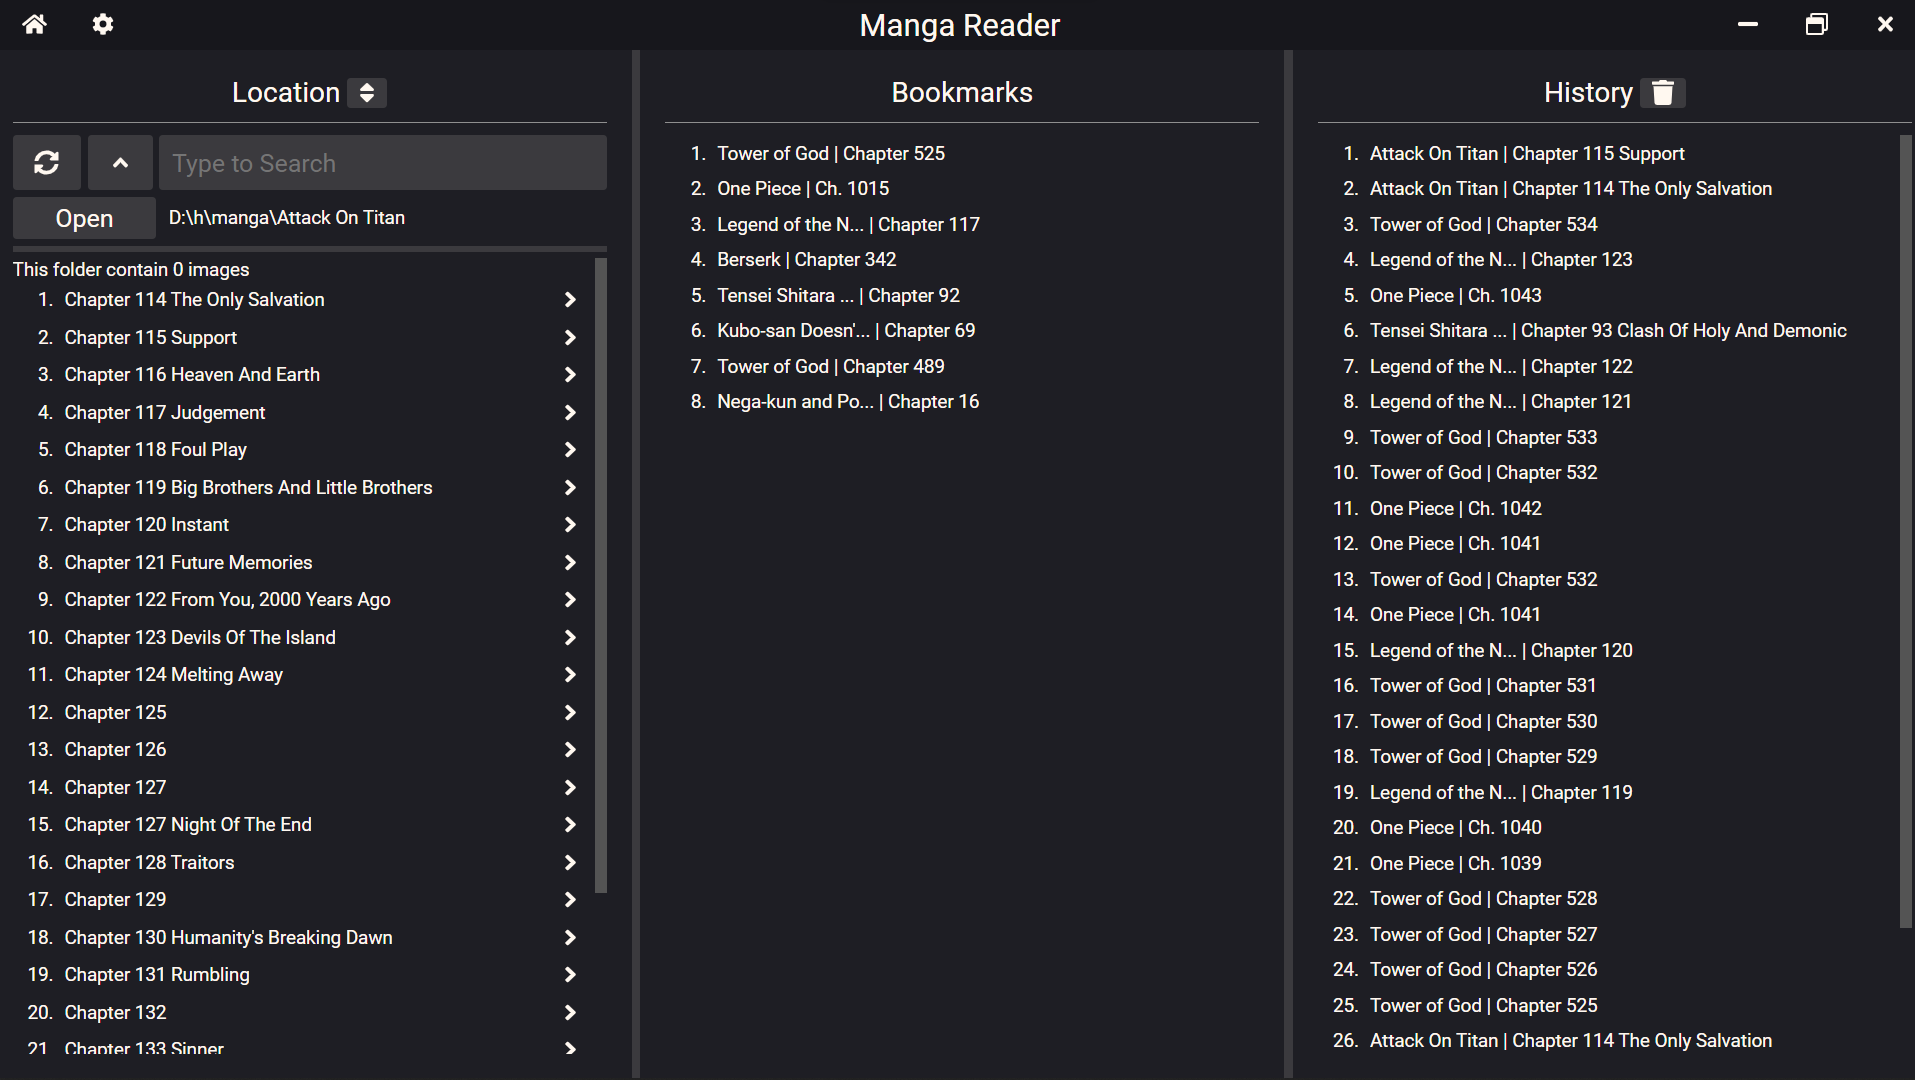Viewport: 1915px width, 1080px height.
Task: Select Chapter 114 The Only Salvation in folder list
Action: click(x=194, y=300)
